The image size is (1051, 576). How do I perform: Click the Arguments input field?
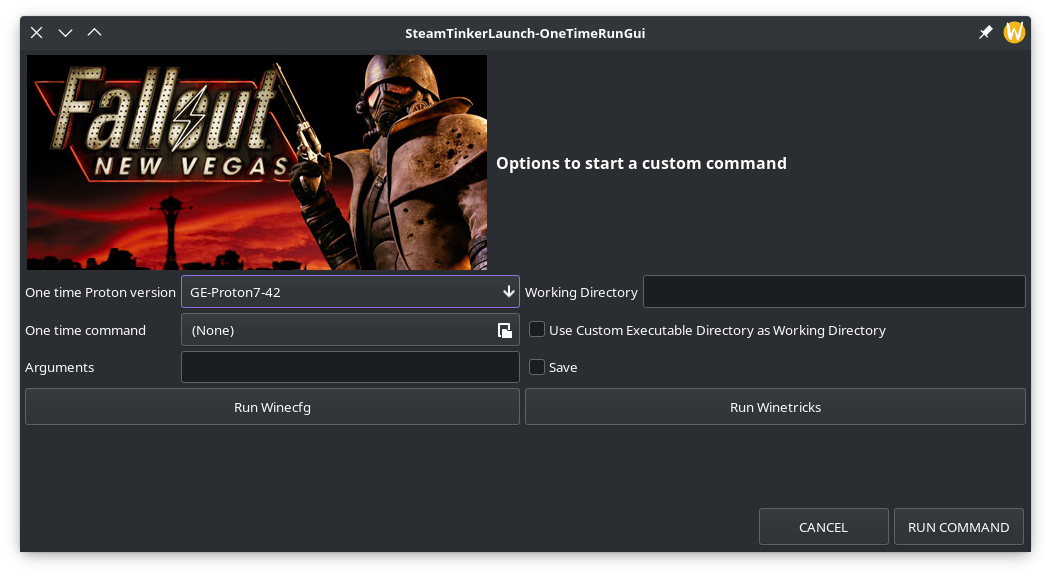(x=350, y=367)
